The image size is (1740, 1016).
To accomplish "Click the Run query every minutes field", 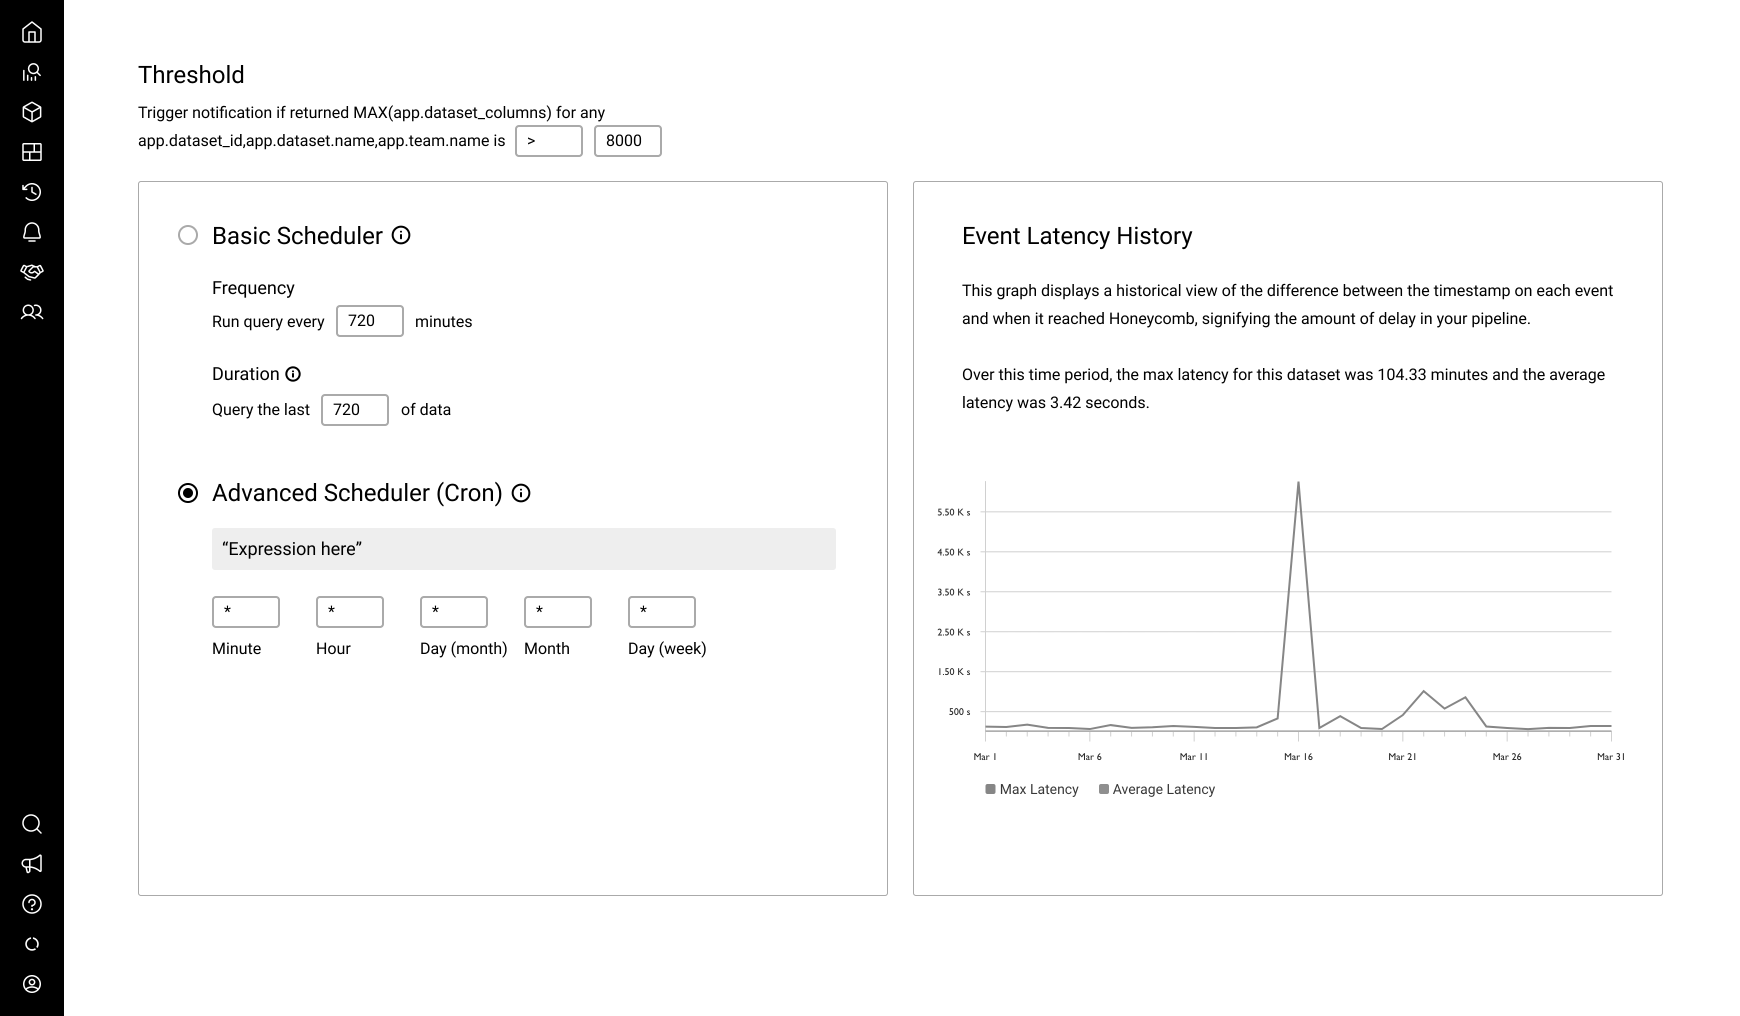I will [369, 321].
